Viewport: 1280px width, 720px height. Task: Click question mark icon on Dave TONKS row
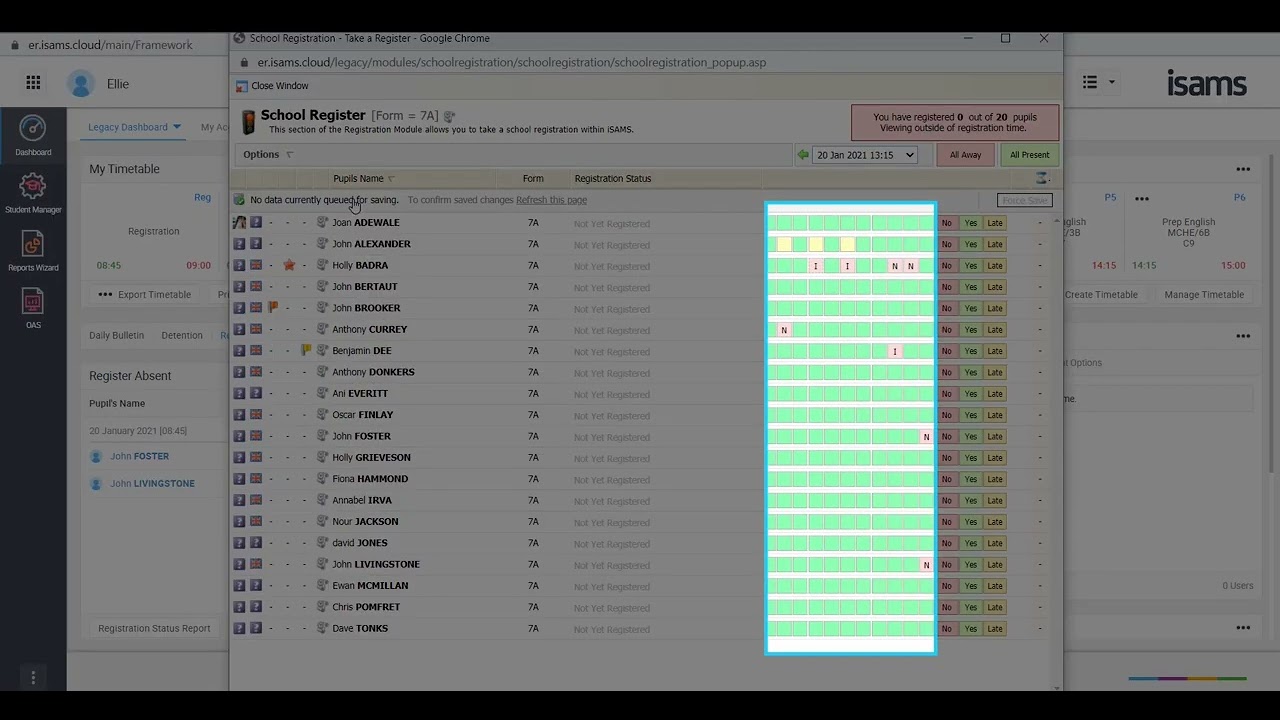(x=239, y=629)
